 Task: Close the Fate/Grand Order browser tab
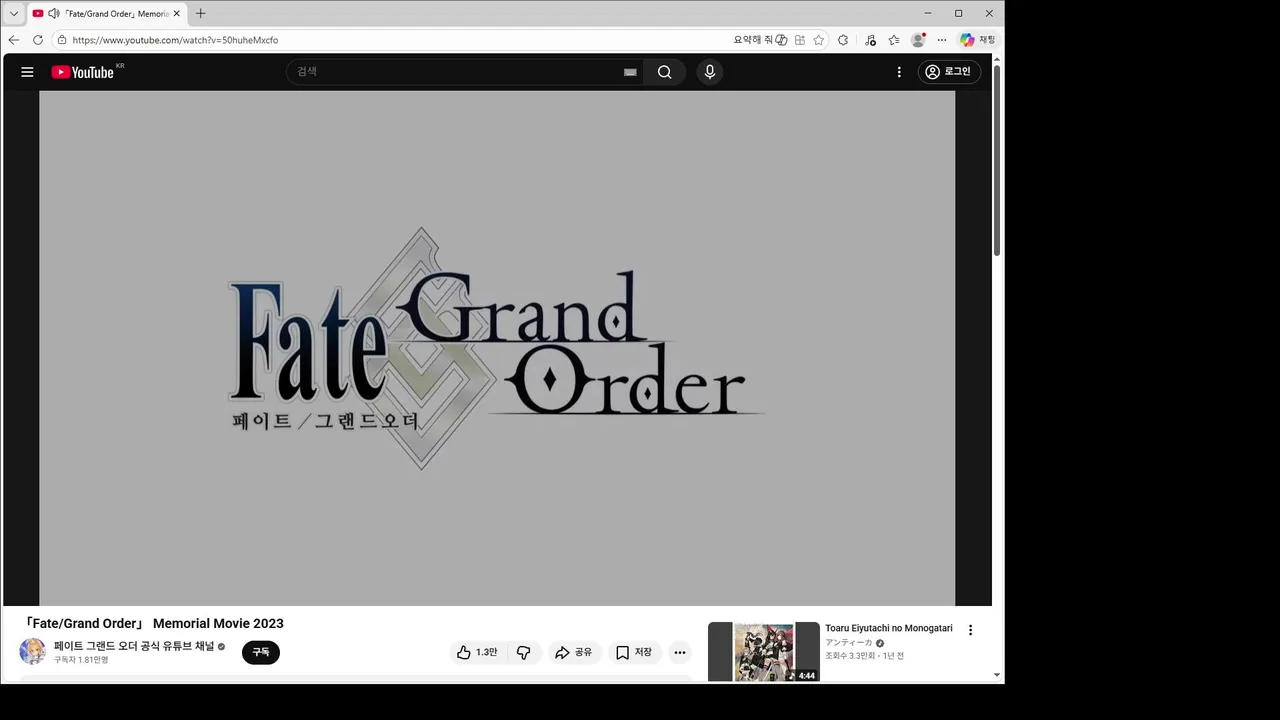[177, 14]
